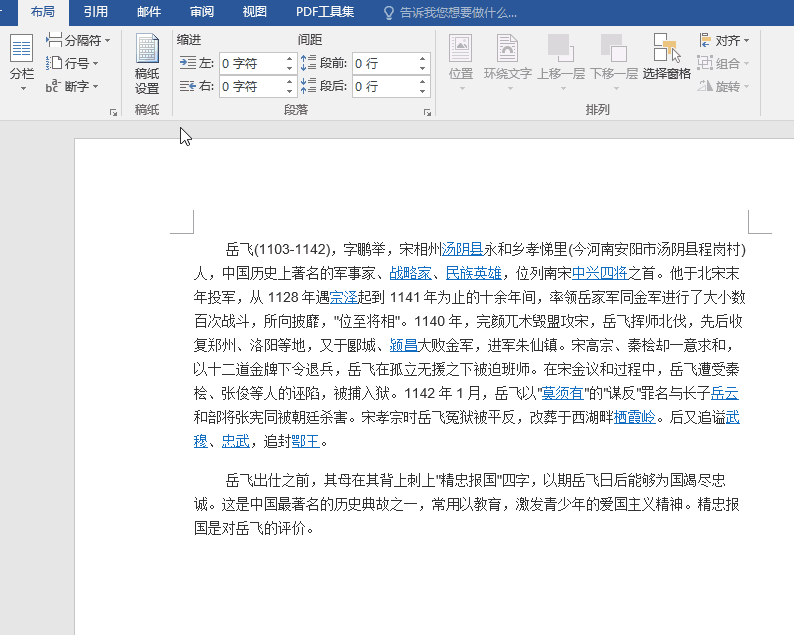The image size is (794, 635).
Task: Increase the 段前 spacing value
Action: pos(422,59)
